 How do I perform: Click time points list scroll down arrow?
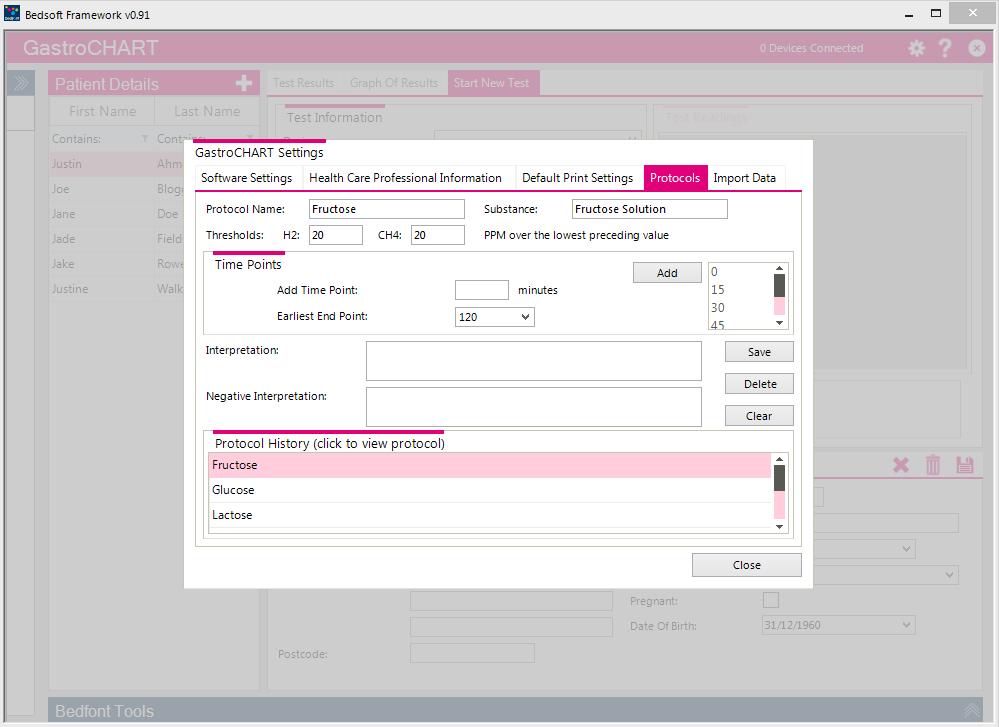(779, 323)
